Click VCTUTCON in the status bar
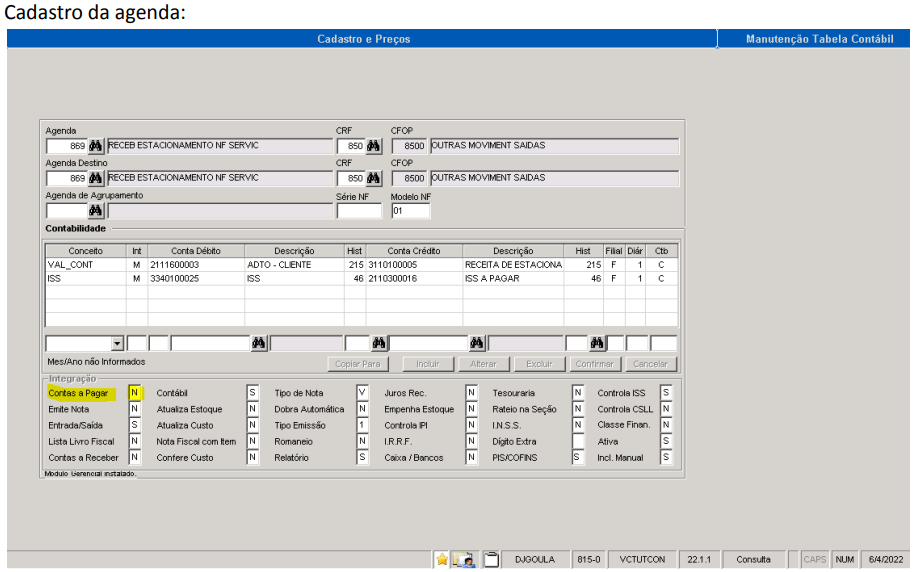Viewport: 913px width, 572px height. [642, 559]
